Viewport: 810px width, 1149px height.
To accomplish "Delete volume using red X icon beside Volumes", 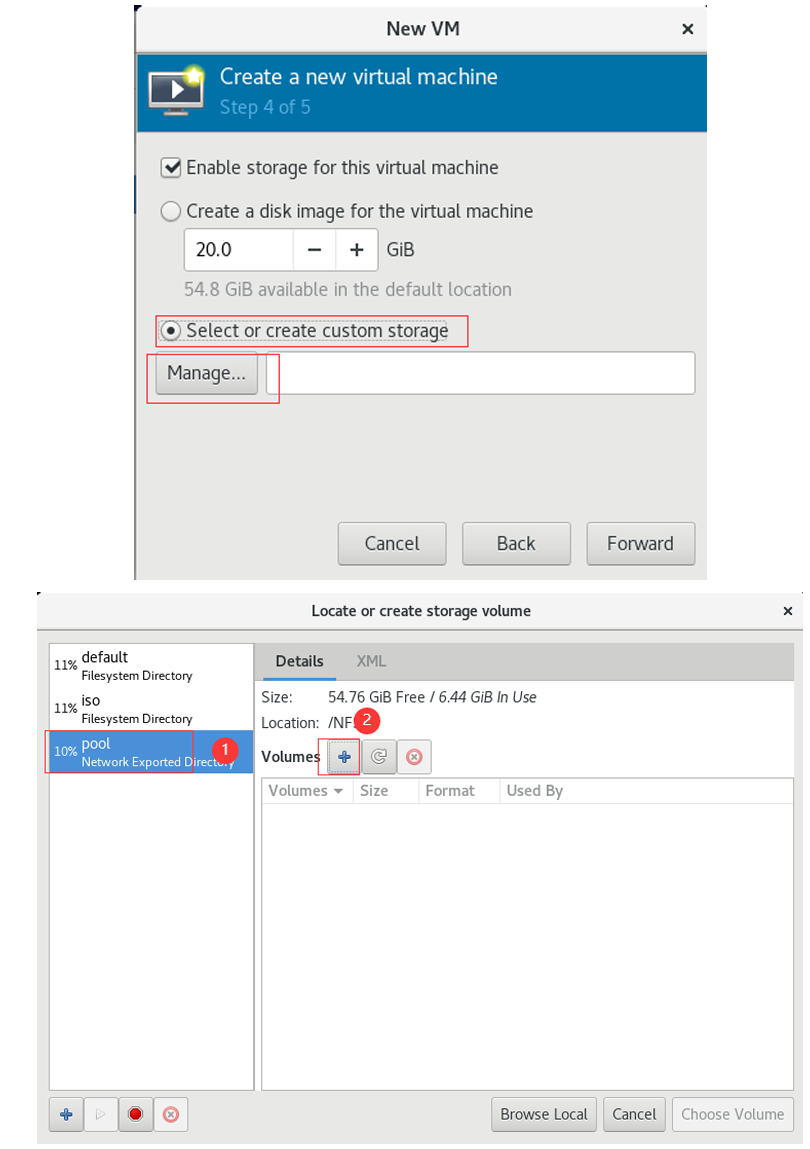I will click(414, 757).
